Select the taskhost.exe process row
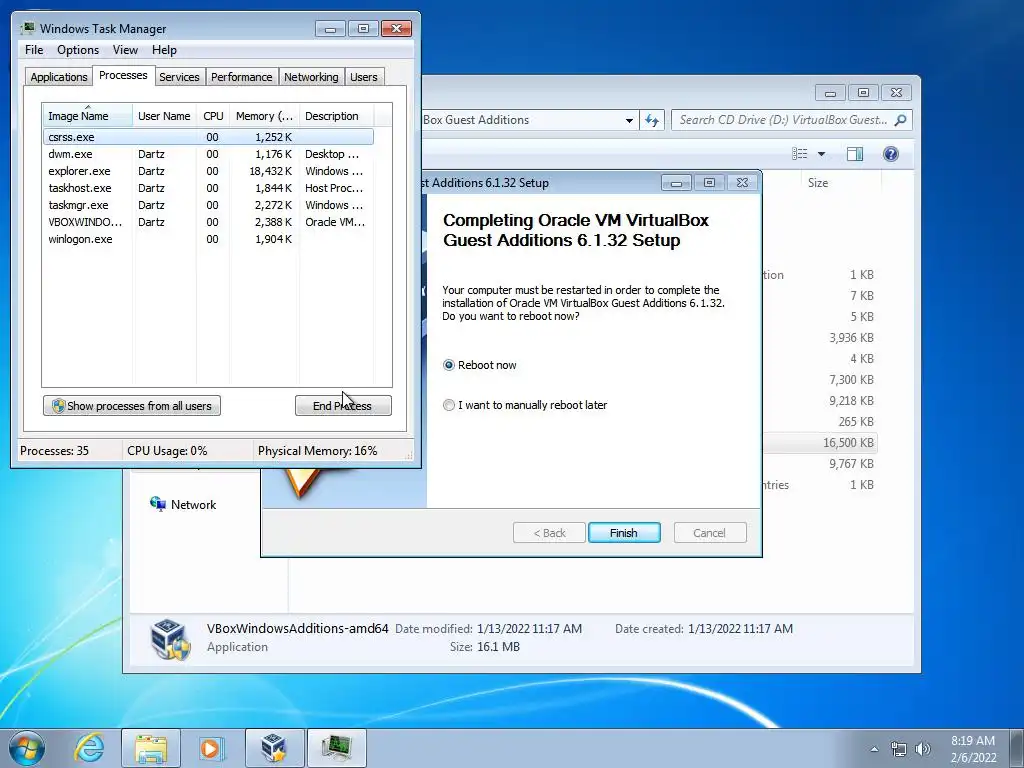The image size is (1024, 768). [x=208, y=188]
